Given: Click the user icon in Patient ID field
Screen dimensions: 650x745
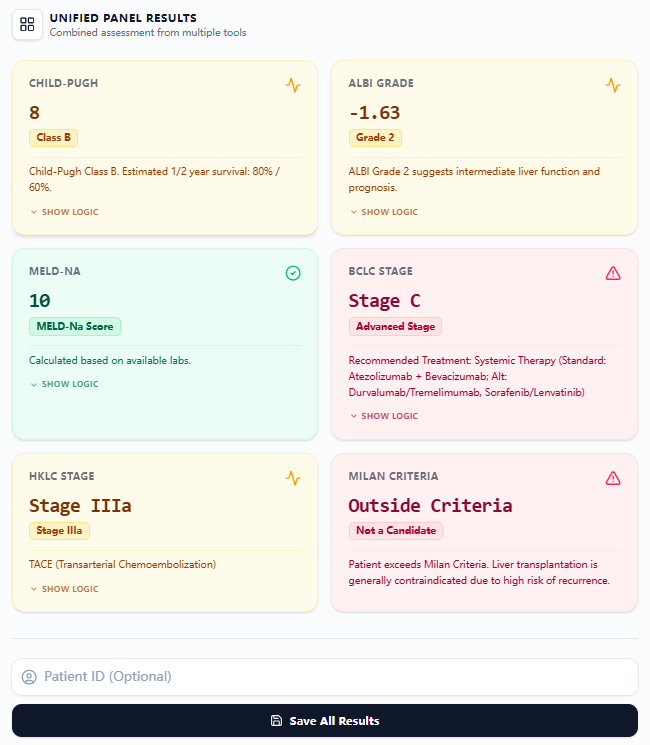Looking at the screenshot, I should point(29,677).
